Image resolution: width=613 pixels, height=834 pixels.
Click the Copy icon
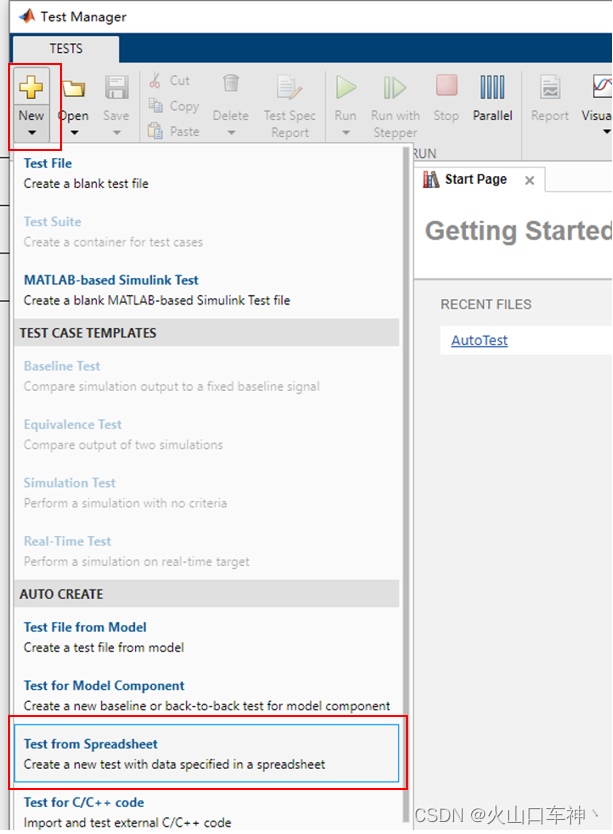click(x=155, y=105)
